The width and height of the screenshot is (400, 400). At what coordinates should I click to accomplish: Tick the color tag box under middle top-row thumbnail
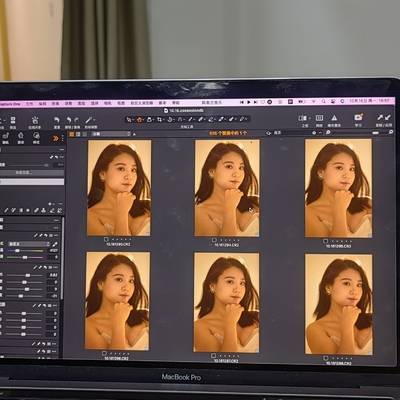(214, 240)
